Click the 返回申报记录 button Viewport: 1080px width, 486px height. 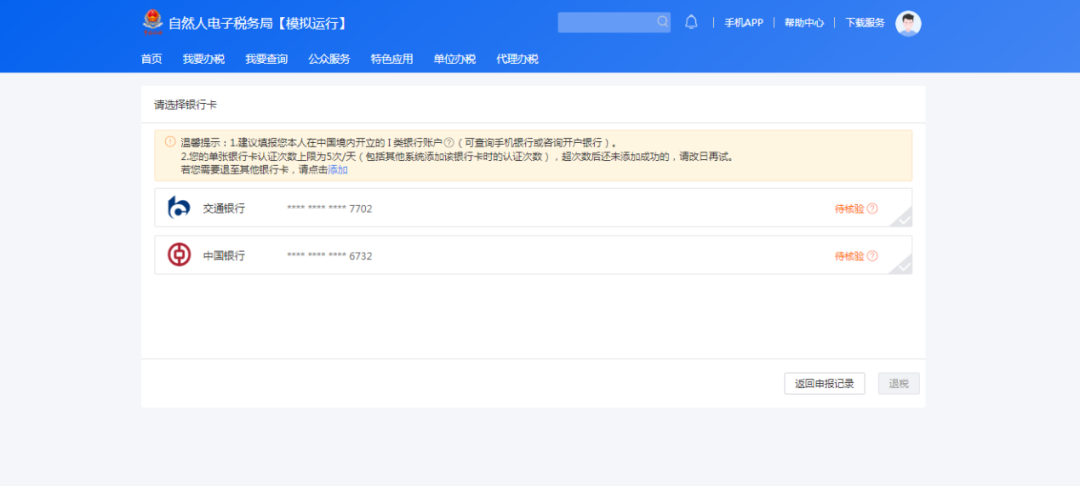(x=824, y=384)
